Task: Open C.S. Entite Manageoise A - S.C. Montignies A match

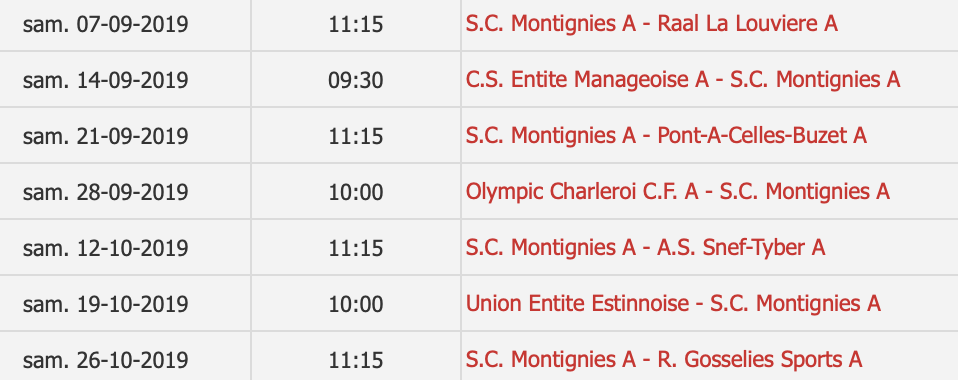Action: [683, 80]
